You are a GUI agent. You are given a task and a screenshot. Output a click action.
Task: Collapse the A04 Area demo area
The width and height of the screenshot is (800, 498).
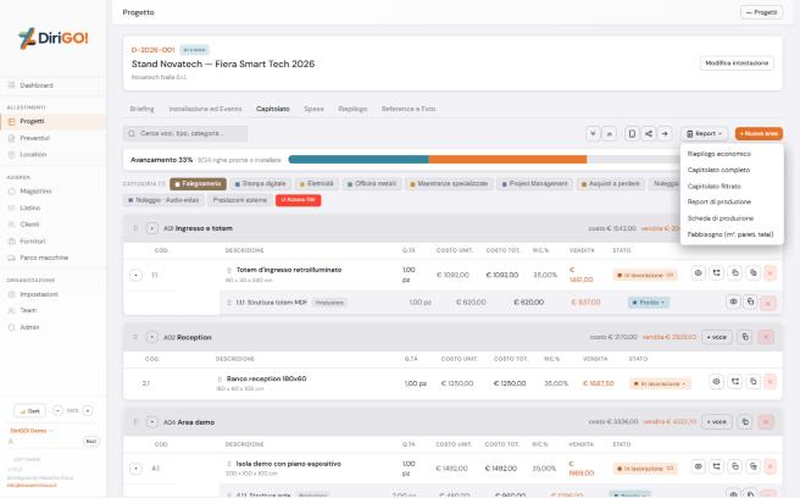(152, 422)
